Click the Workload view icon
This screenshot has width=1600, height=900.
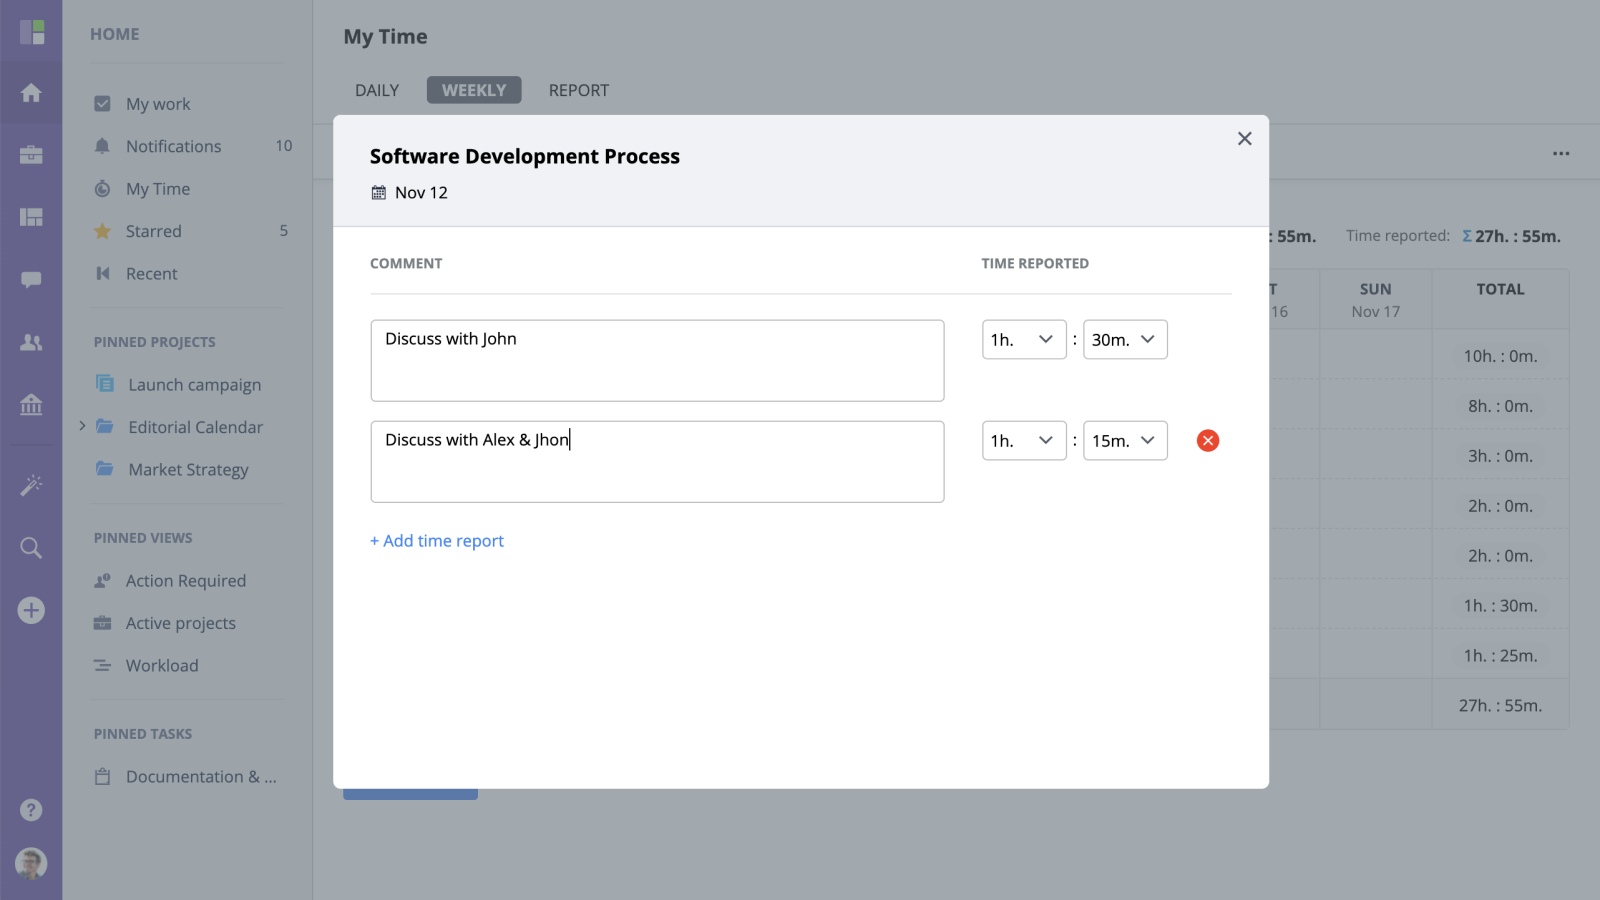tap(102, 665)
